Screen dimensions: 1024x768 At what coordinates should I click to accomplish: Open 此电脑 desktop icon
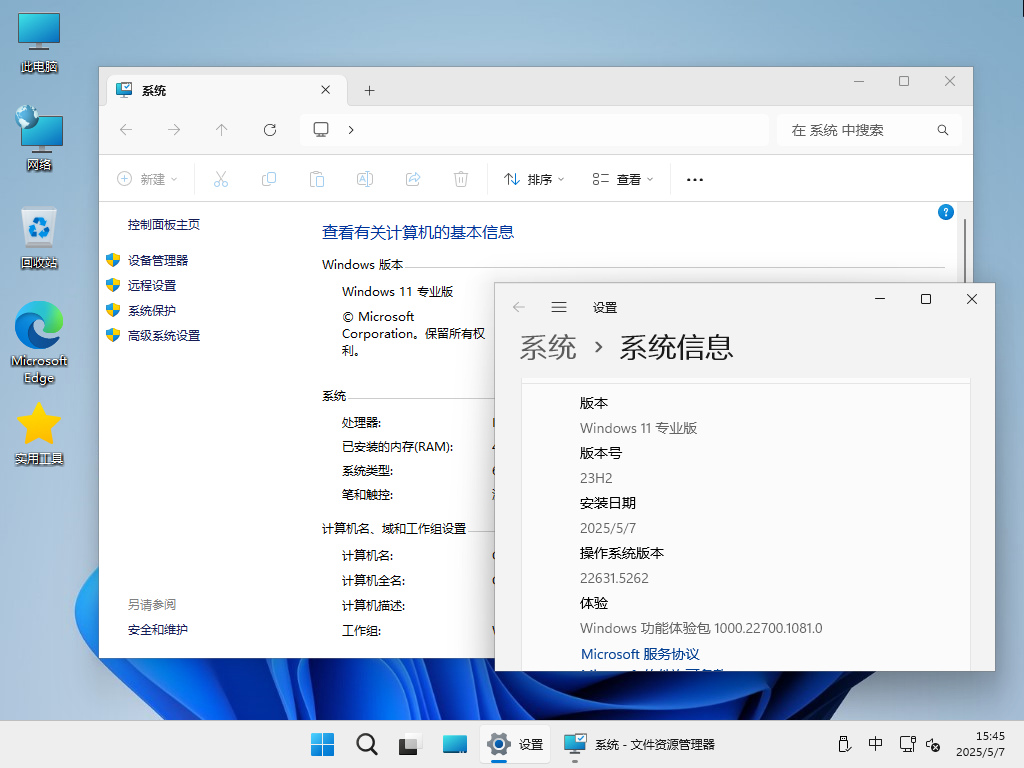[39, 42]
